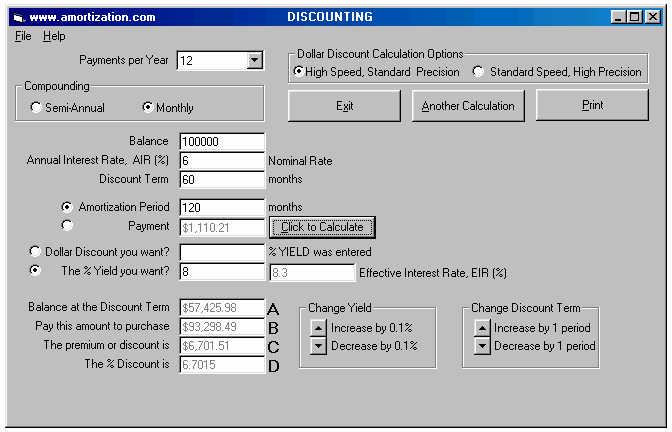The width and height of the screenshot is (672, 432).
Task: Click the Another Calculation button
Action: (x=468, y=106)
